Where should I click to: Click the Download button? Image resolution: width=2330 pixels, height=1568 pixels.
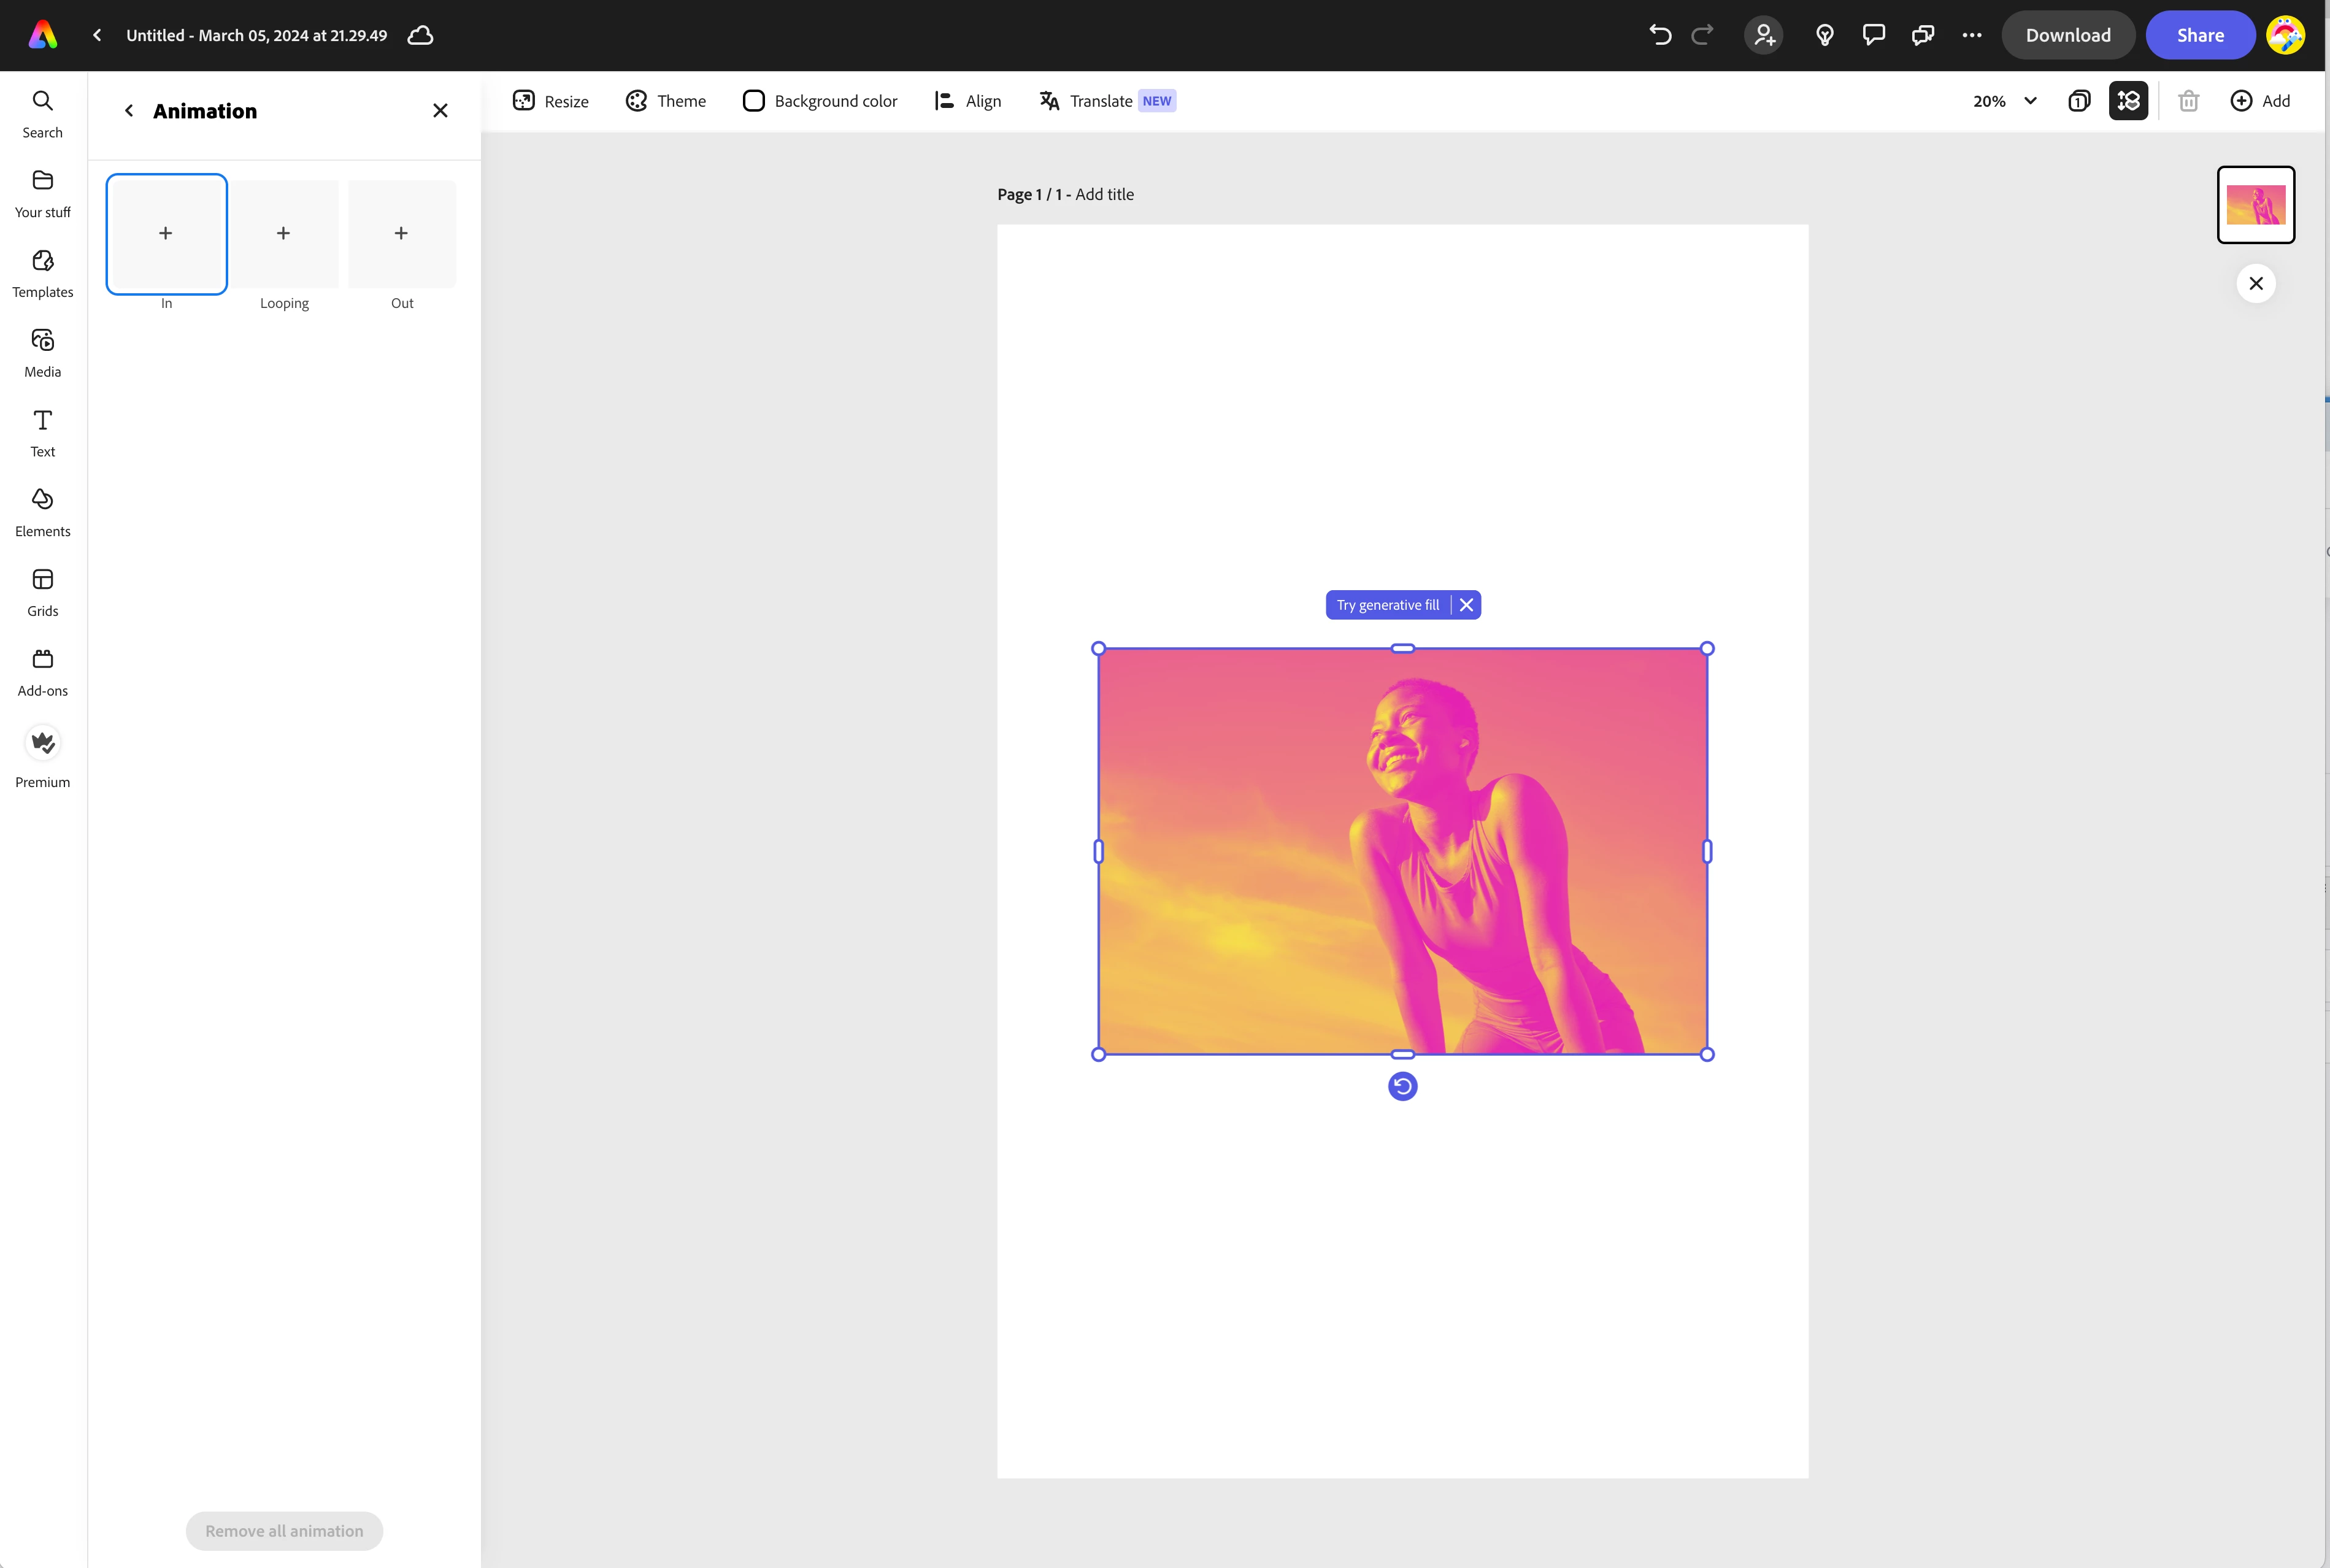pyautogui.click(x=2067, y=35)
